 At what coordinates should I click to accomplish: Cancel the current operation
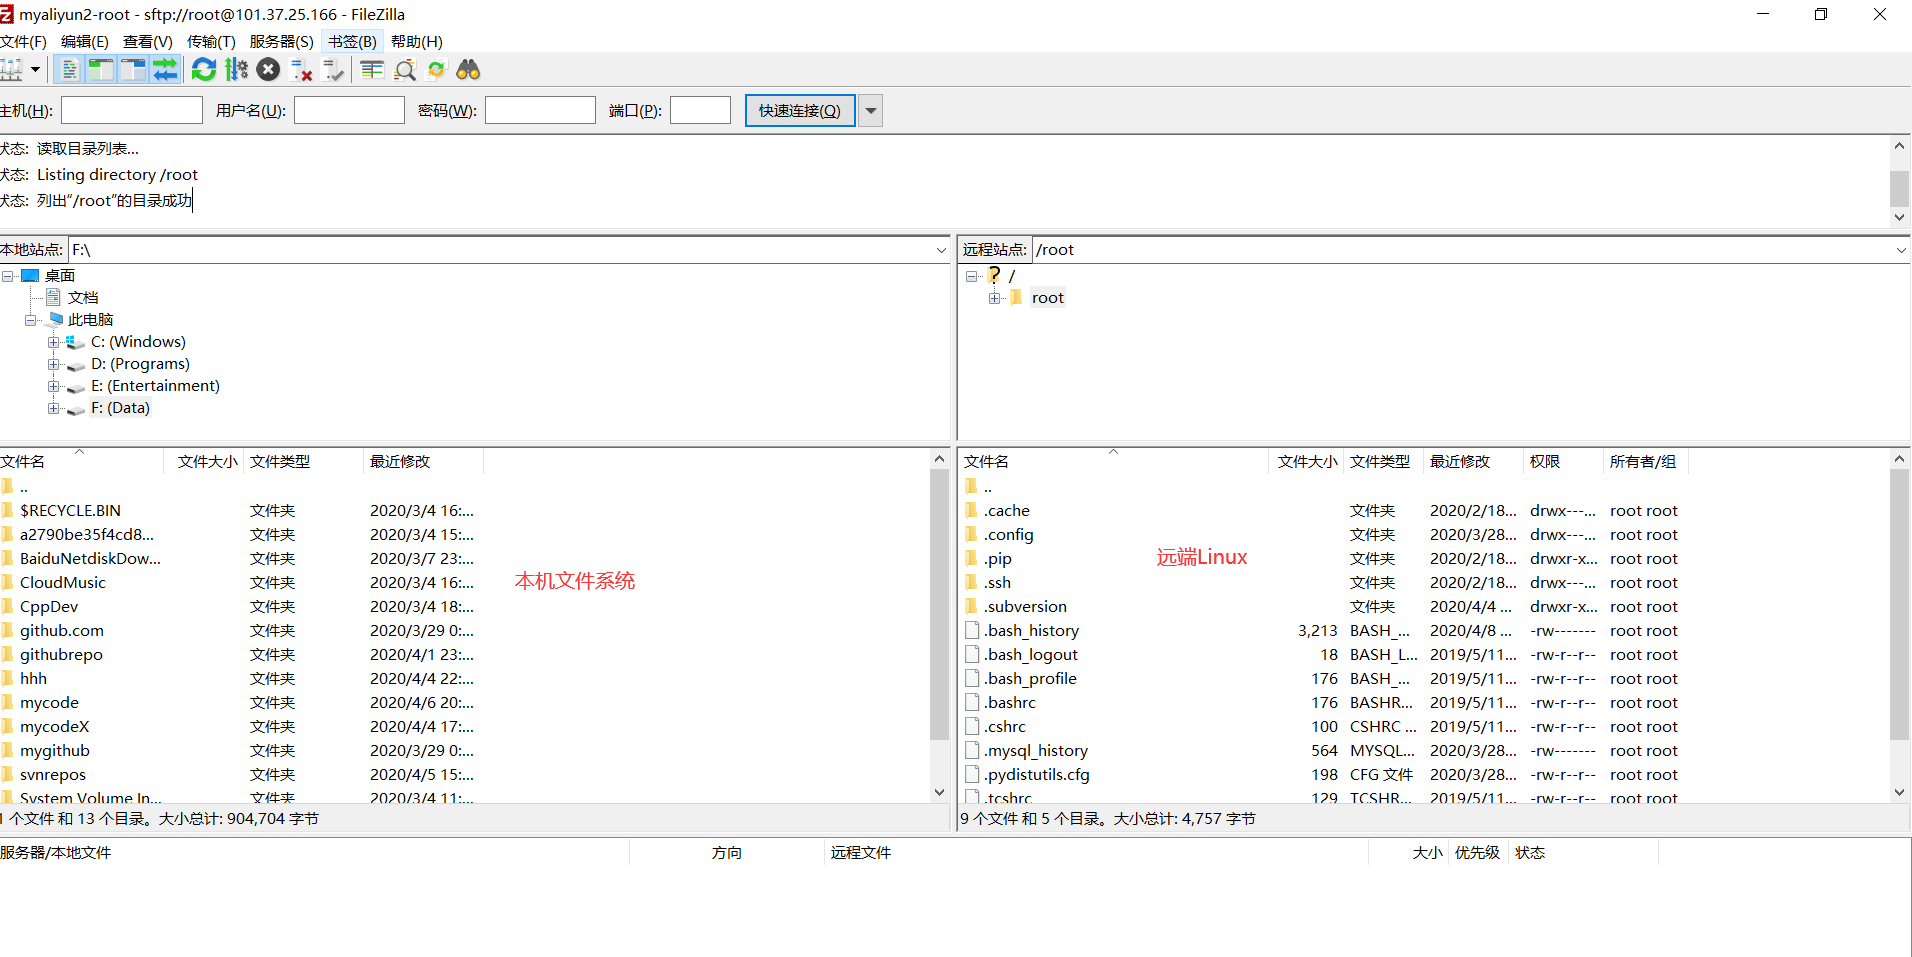(x=268, y=69)
